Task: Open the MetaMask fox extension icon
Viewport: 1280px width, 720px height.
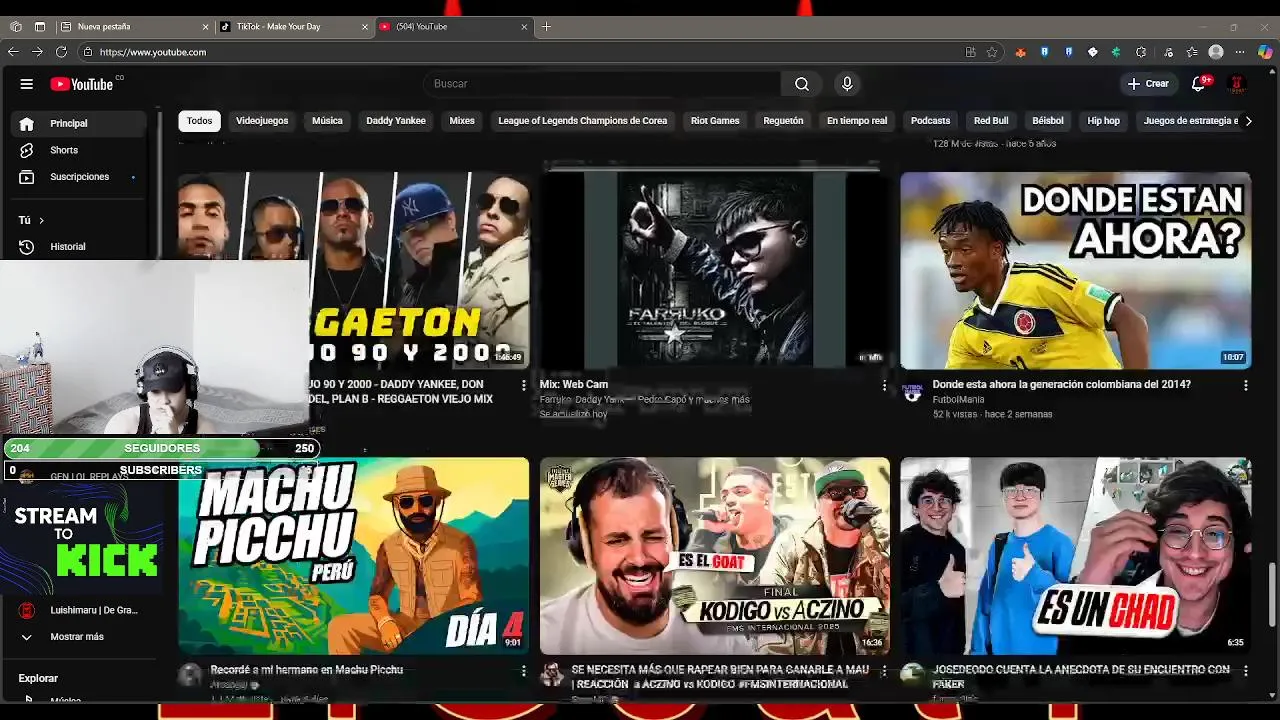Action: (x=1020, y=52)
